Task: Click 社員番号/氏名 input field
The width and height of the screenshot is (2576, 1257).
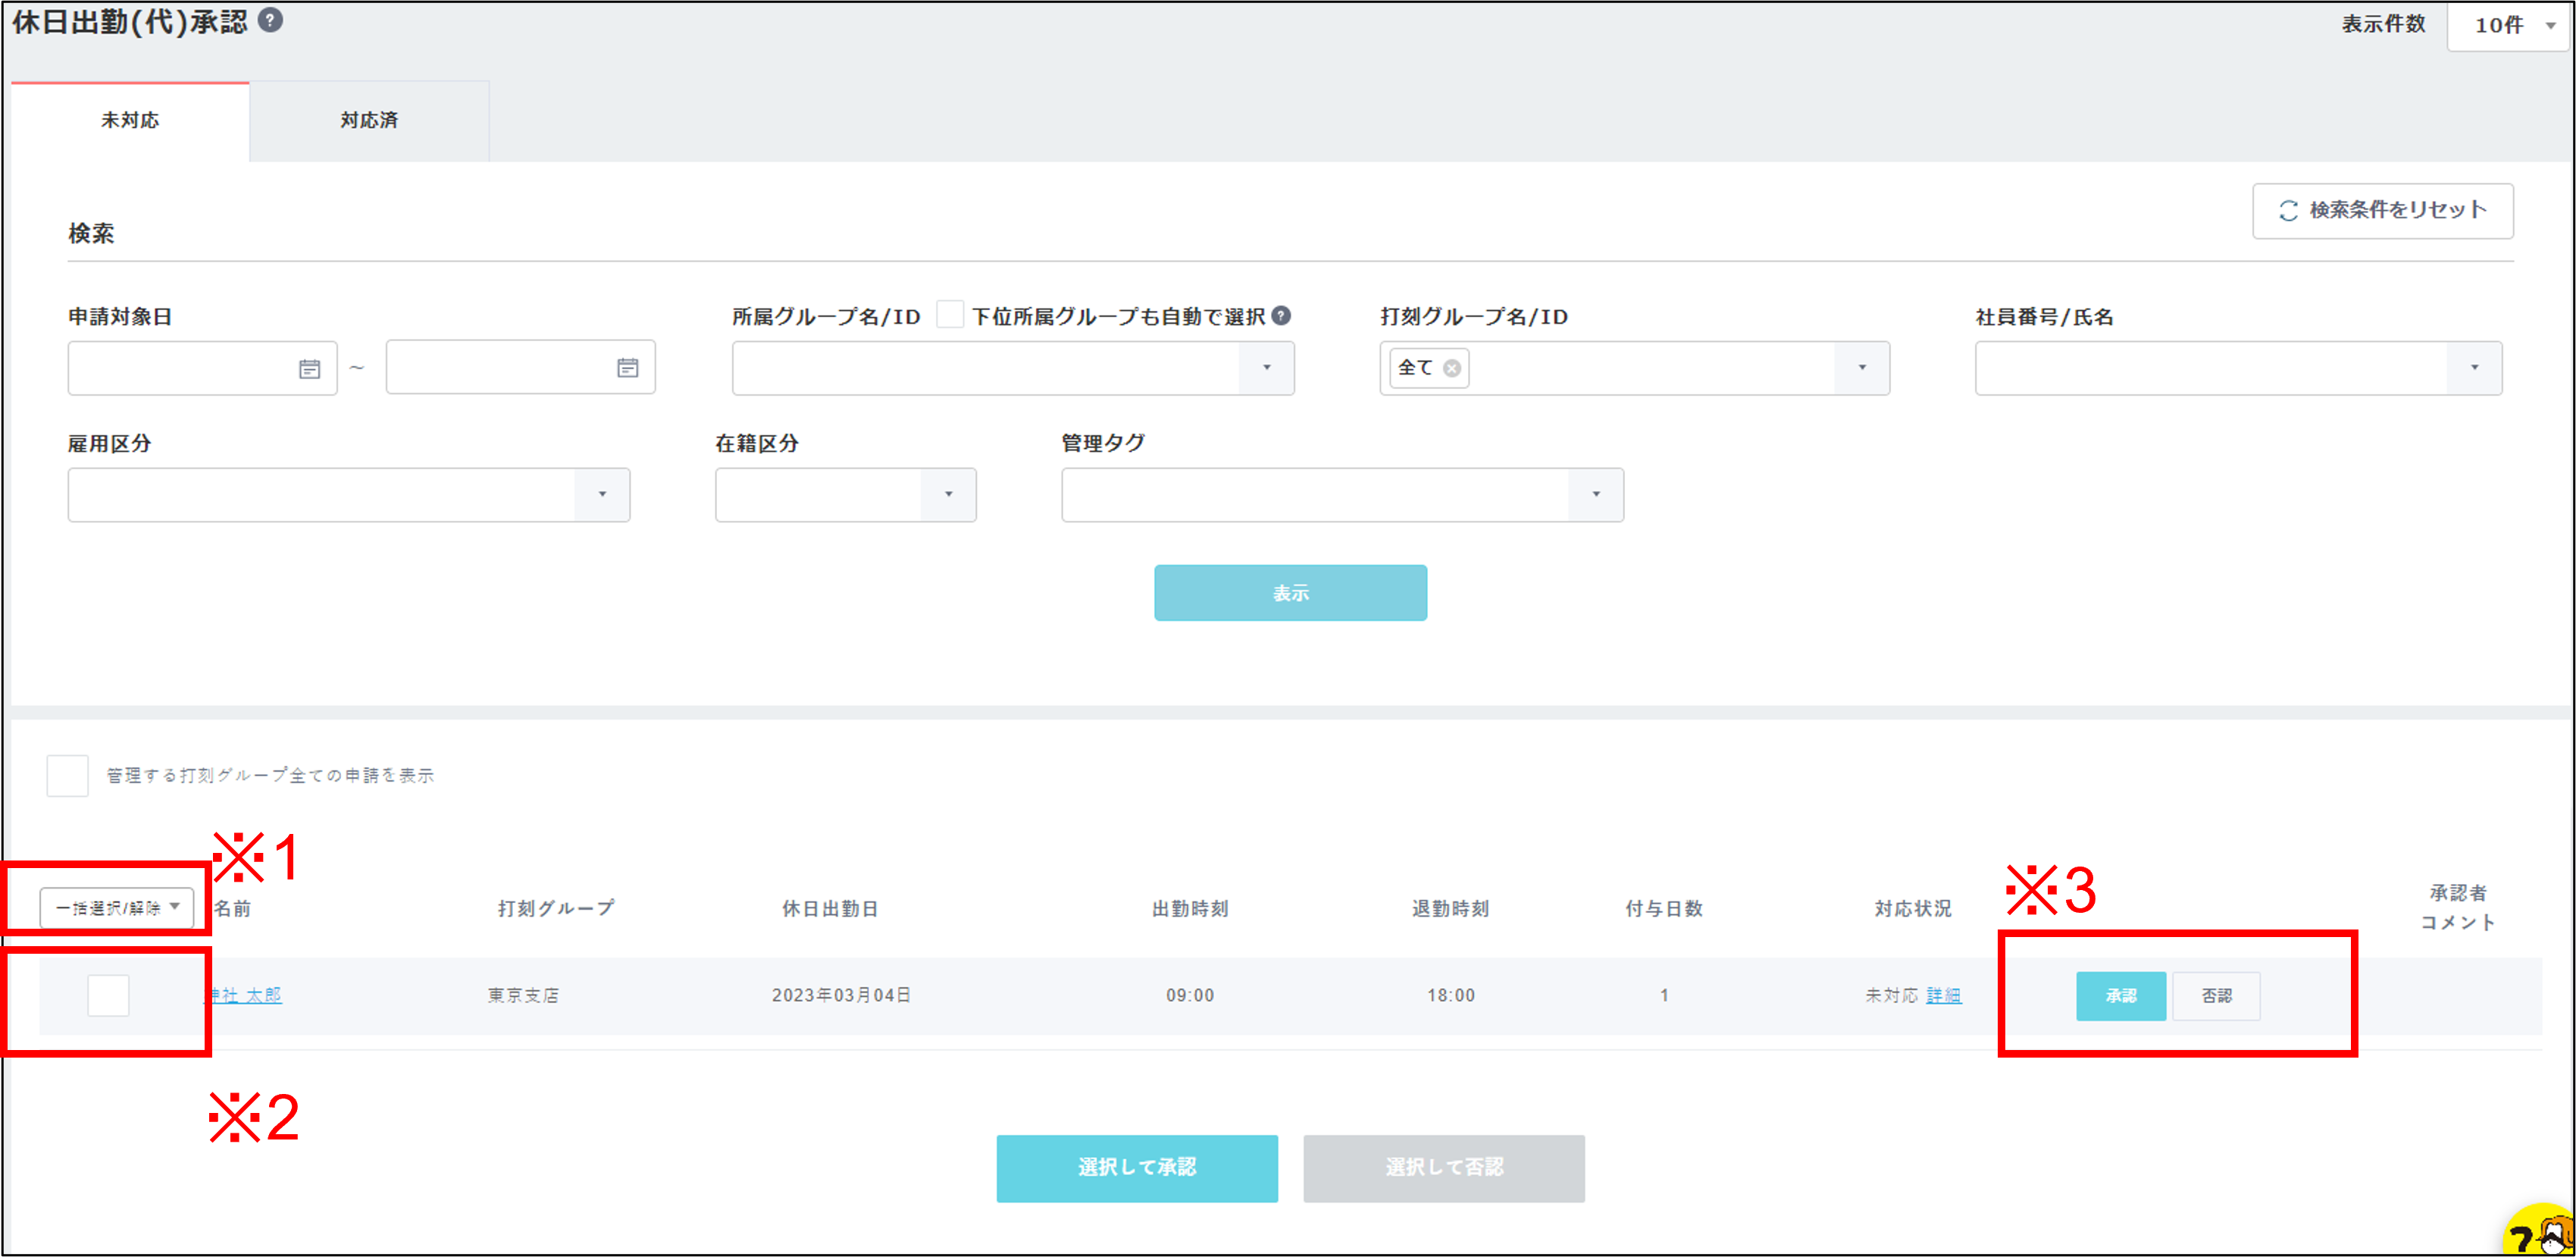Action: coord(2210,368)
